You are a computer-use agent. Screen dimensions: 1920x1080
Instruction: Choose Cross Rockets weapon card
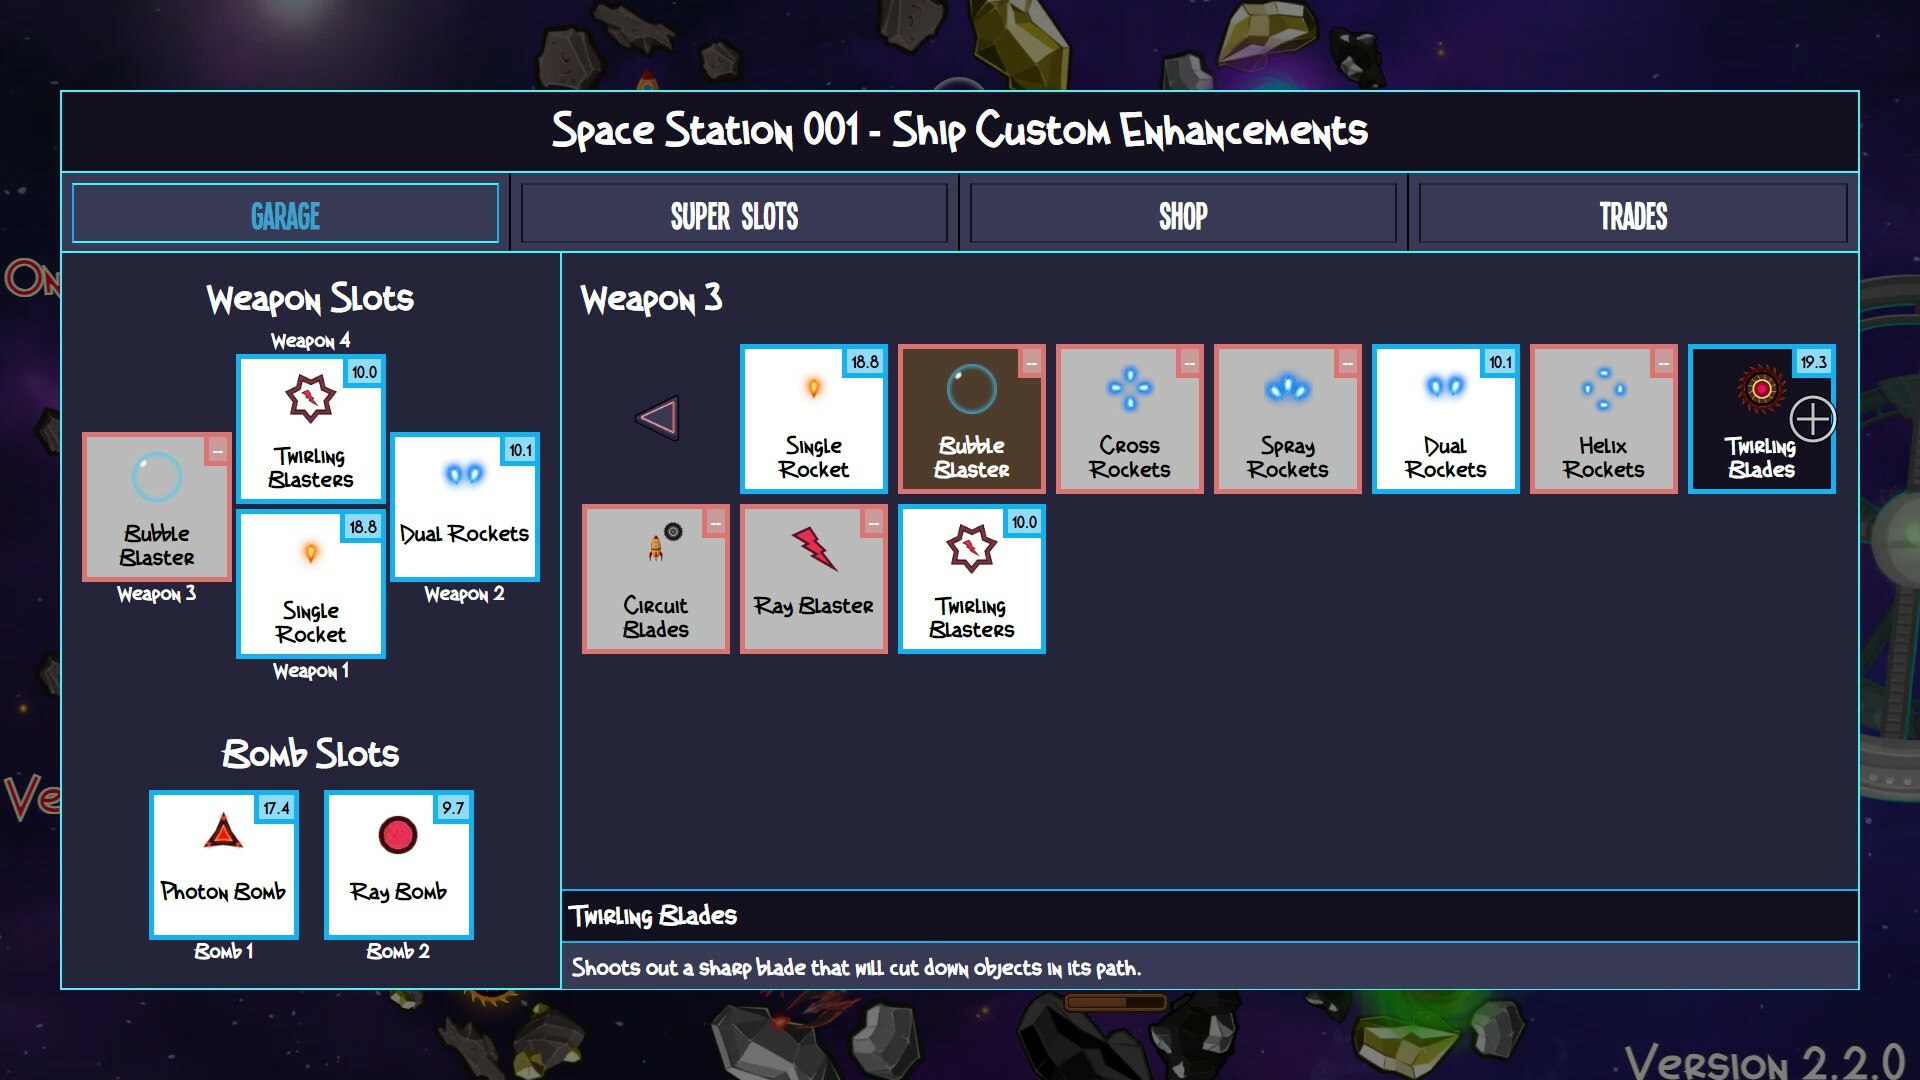pyautogui.click(x=1130, y=419)
